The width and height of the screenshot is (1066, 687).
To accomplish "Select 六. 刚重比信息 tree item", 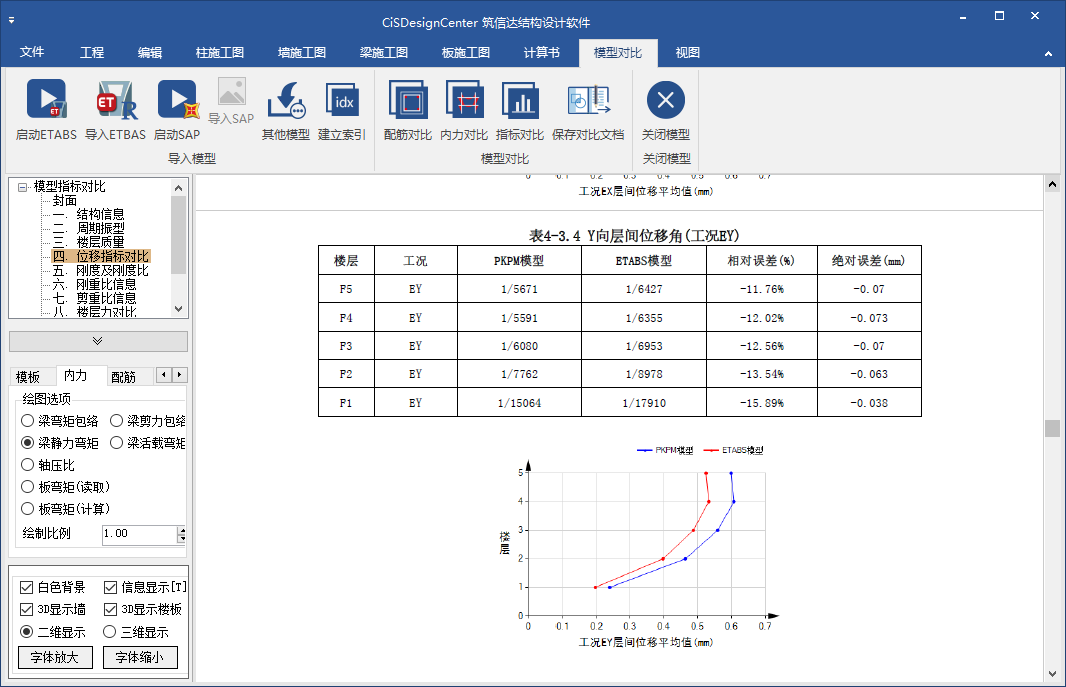I will pos(94,284).
